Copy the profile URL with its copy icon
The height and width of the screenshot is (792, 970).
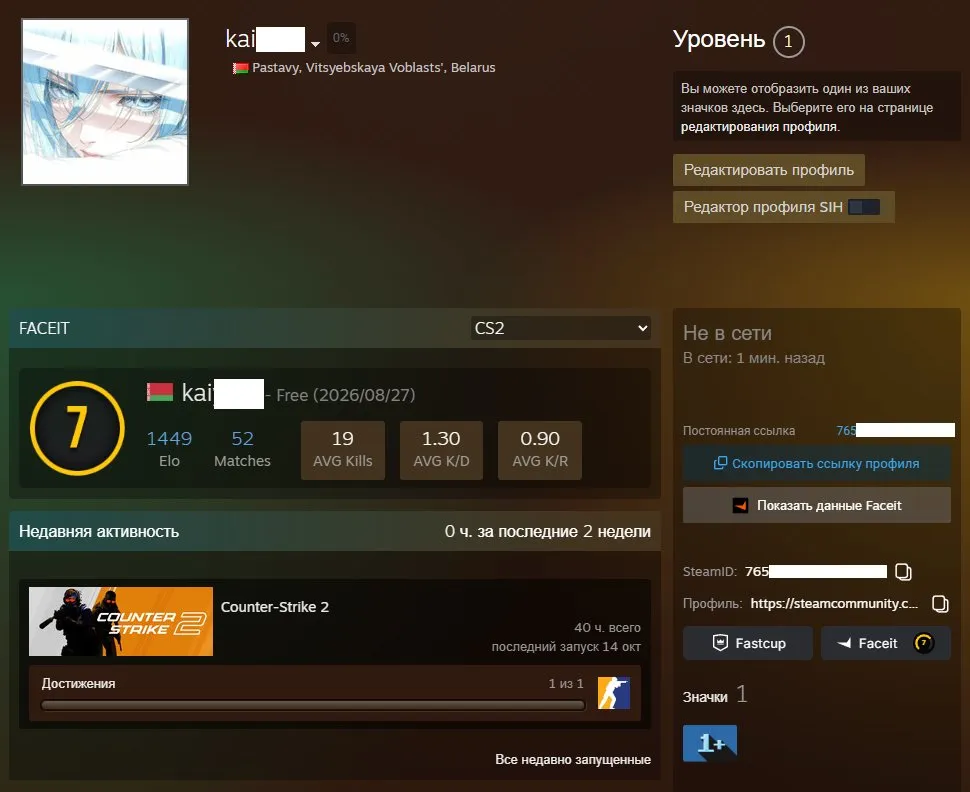click(940, 604)
